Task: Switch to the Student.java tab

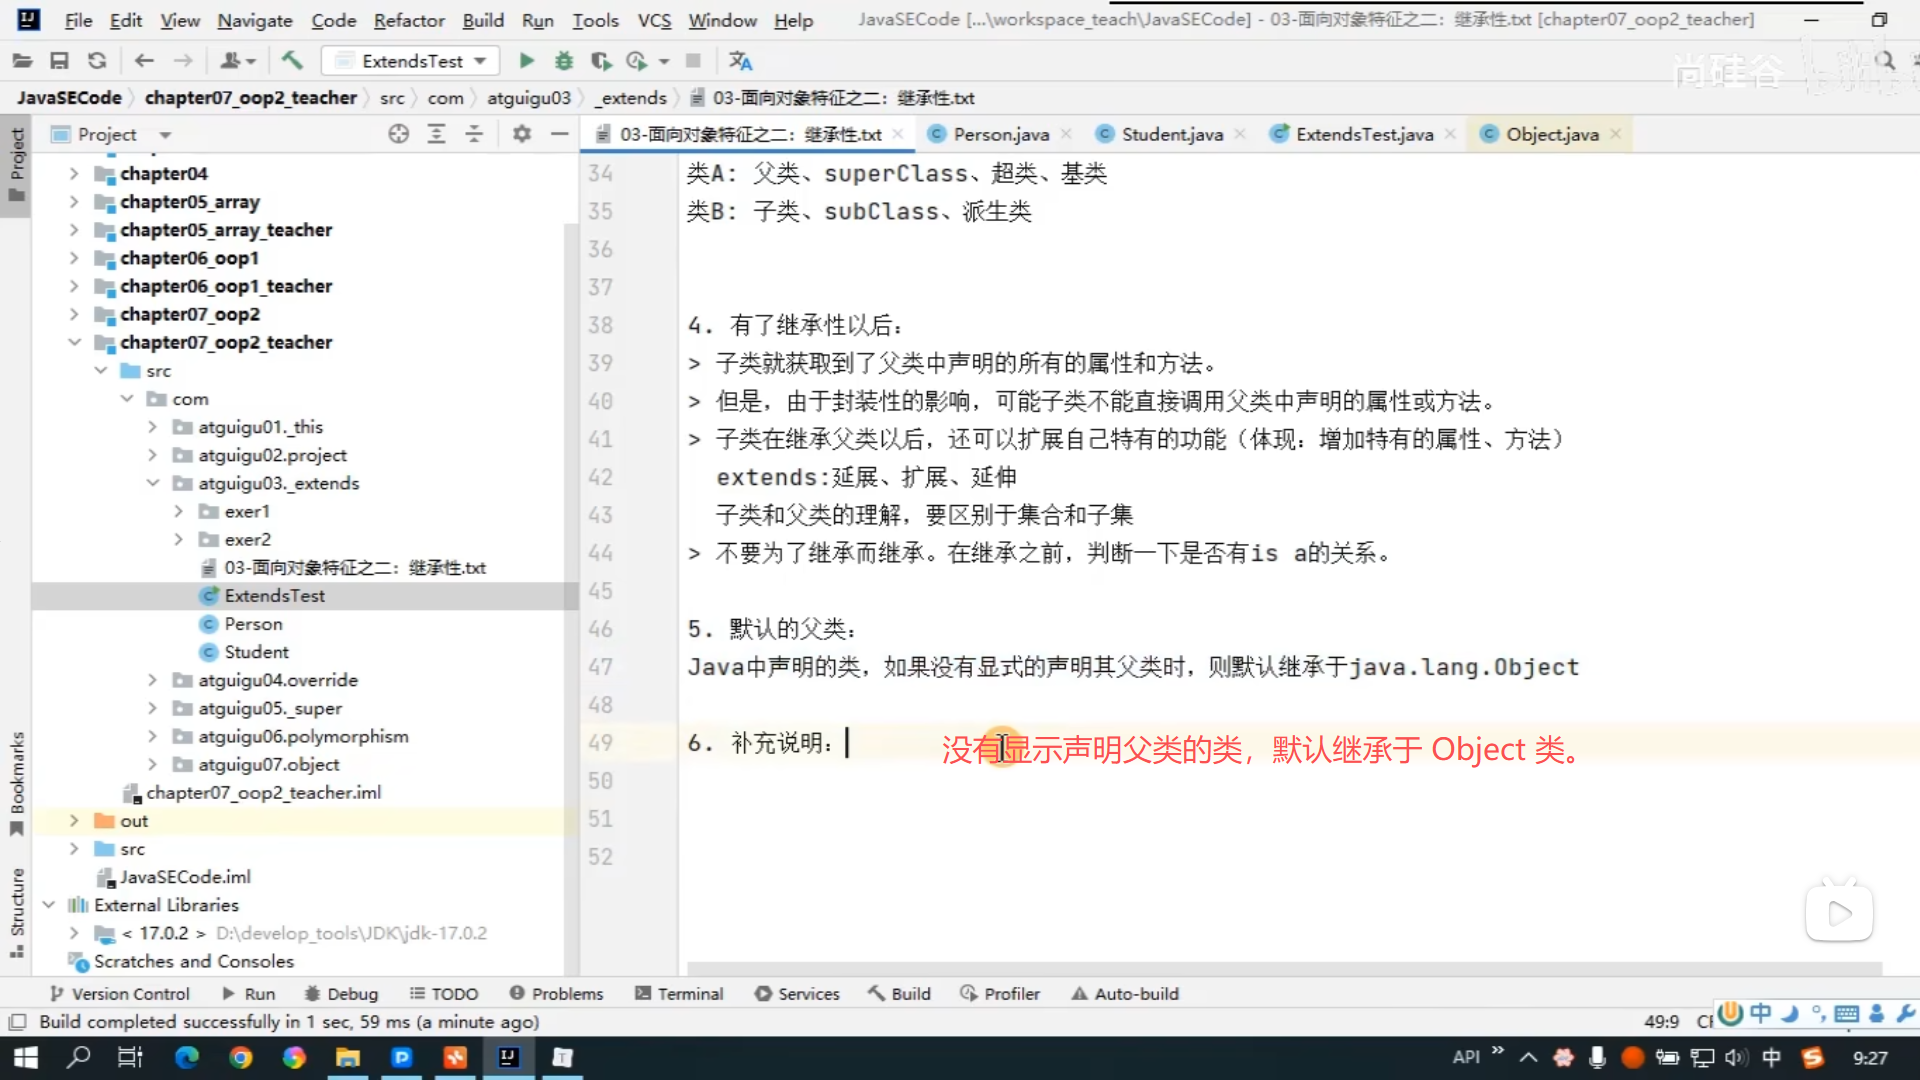Action: point(1171,134)
